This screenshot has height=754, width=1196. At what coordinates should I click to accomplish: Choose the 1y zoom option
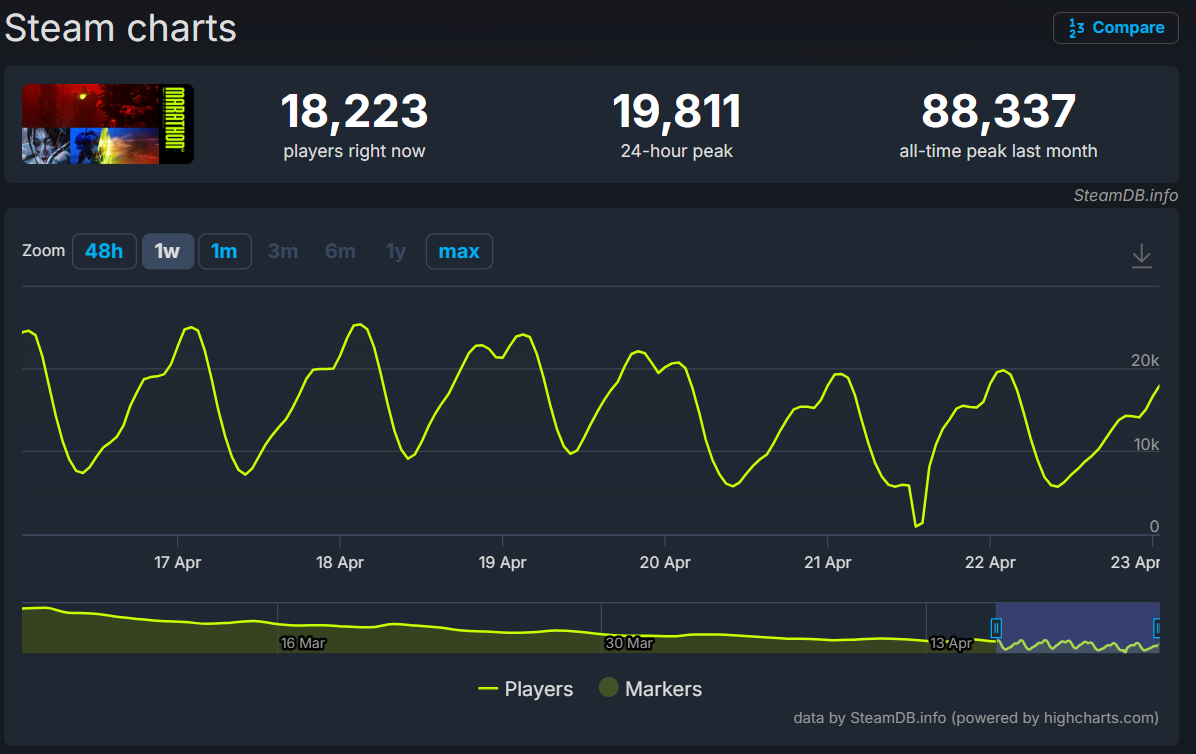click(x=396, y=252)
